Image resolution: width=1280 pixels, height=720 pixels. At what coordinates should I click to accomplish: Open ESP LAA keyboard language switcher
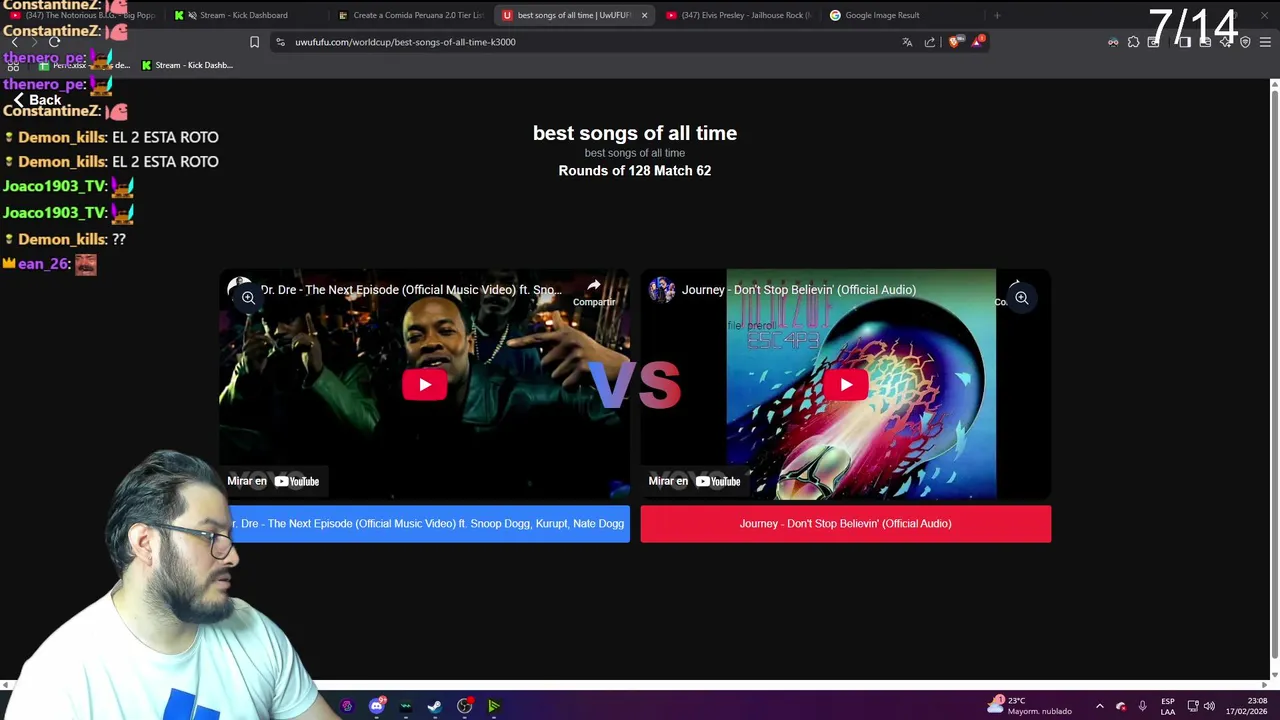pos(1168,706)
